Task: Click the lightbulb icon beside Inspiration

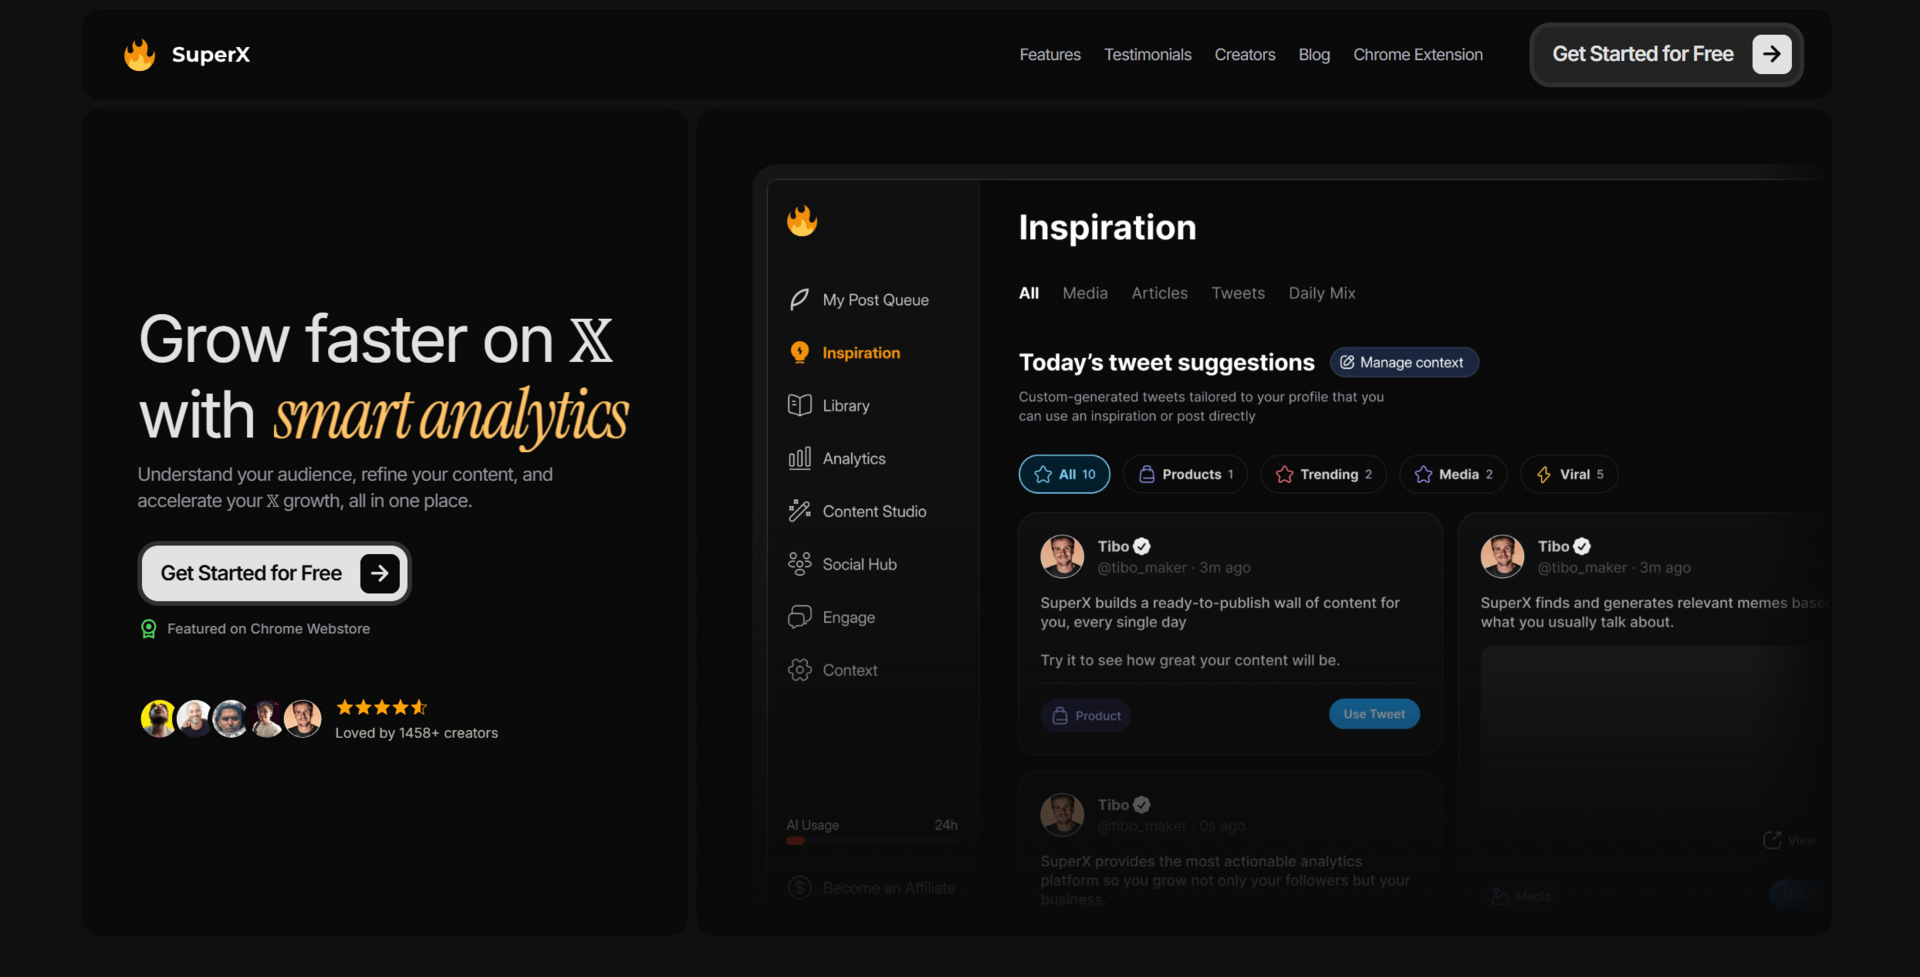Action: 799,352
